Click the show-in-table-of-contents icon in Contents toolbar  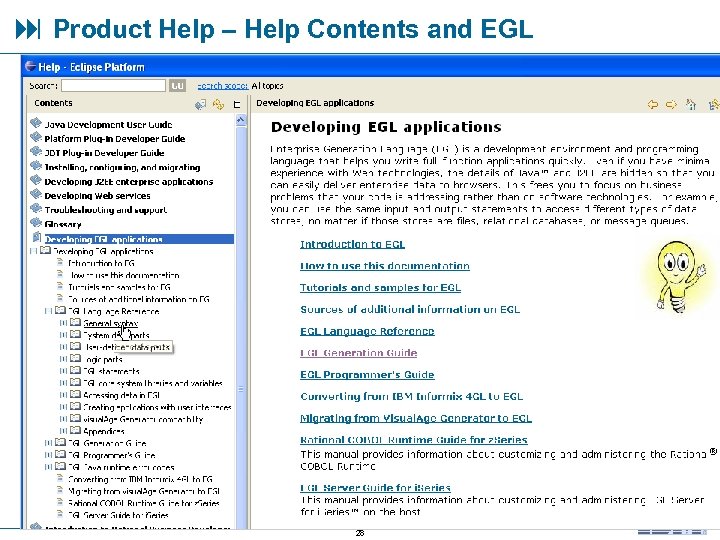(200, 104)
